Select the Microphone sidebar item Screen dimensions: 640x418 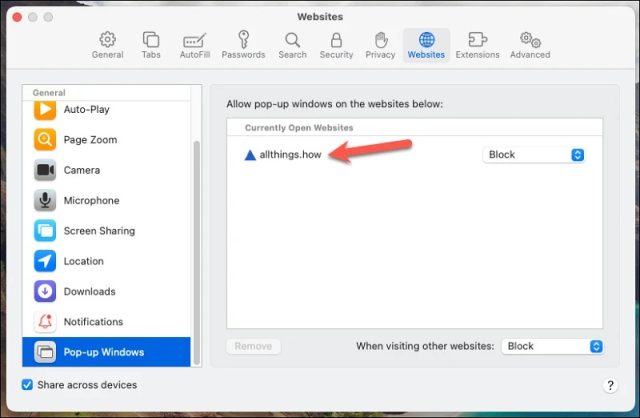pos(107,200)
